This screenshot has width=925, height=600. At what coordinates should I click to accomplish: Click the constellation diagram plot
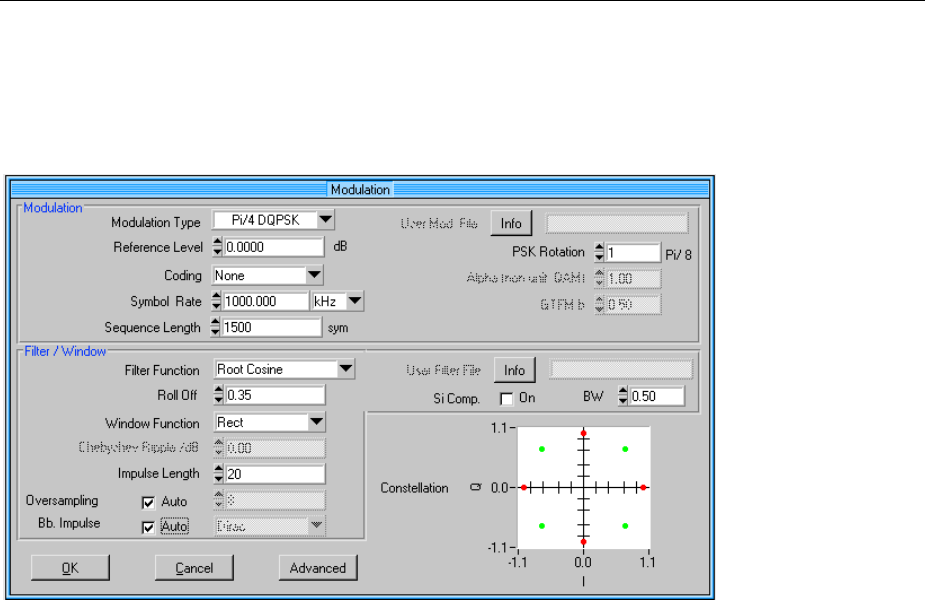pos(583,488)
